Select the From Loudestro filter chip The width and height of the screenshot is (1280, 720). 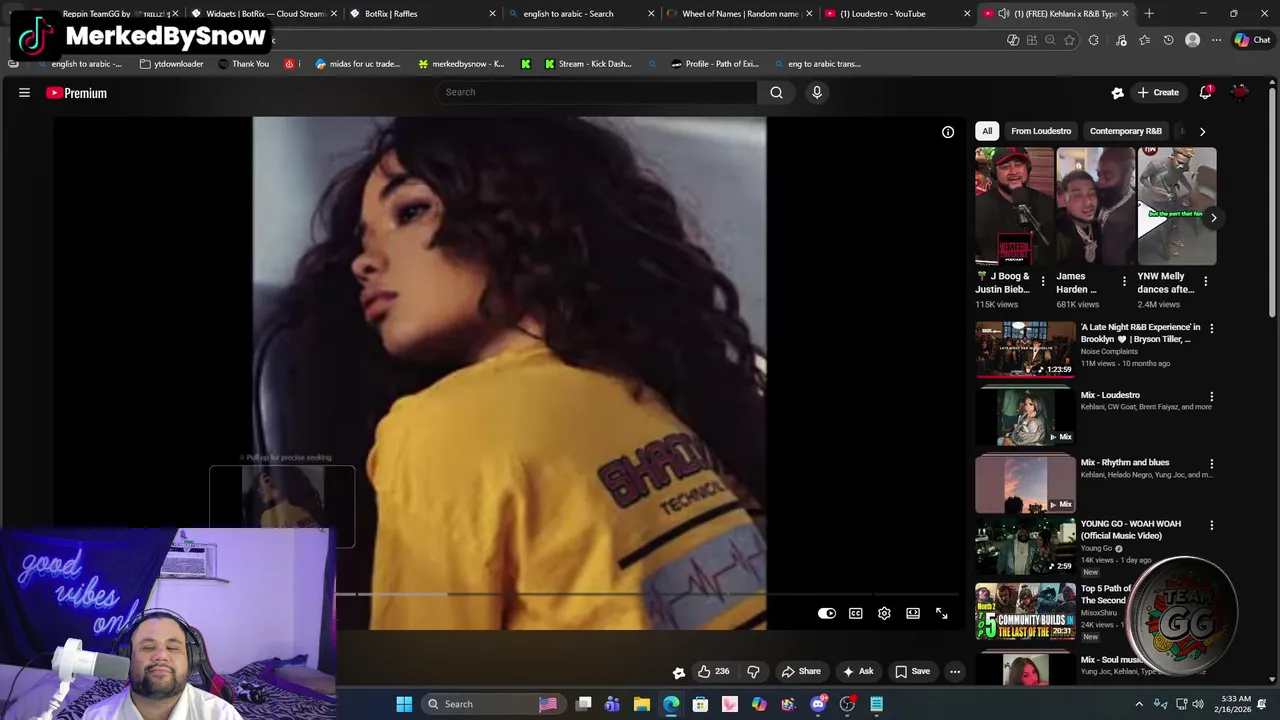point(1041,131)
